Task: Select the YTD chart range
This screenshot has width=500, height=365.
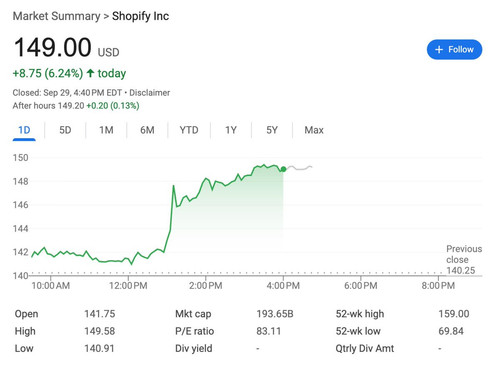Action: coord(189,130)
